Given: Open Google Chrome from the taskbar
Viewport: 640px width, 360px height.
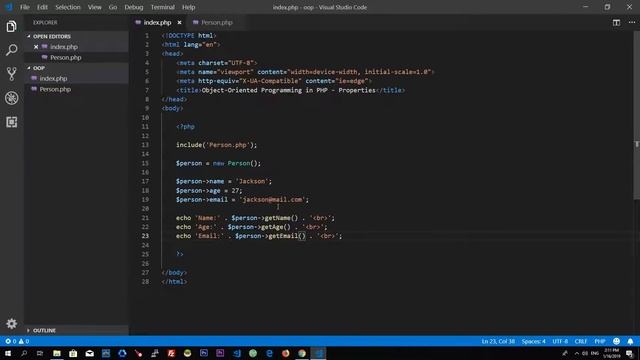Looking at the screenshot, I should point(302,353).
